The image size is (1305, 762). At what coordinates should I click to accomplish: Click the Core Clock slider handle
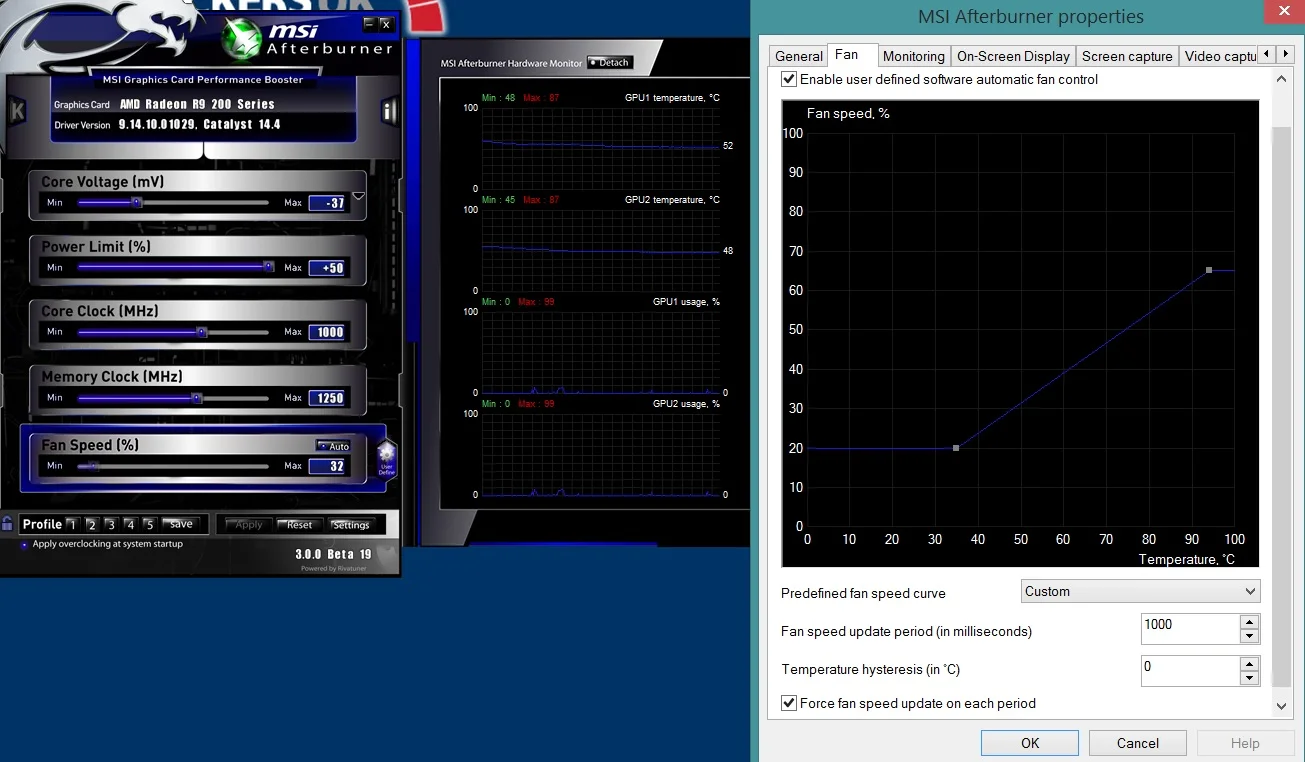click(x=201, y=331)
